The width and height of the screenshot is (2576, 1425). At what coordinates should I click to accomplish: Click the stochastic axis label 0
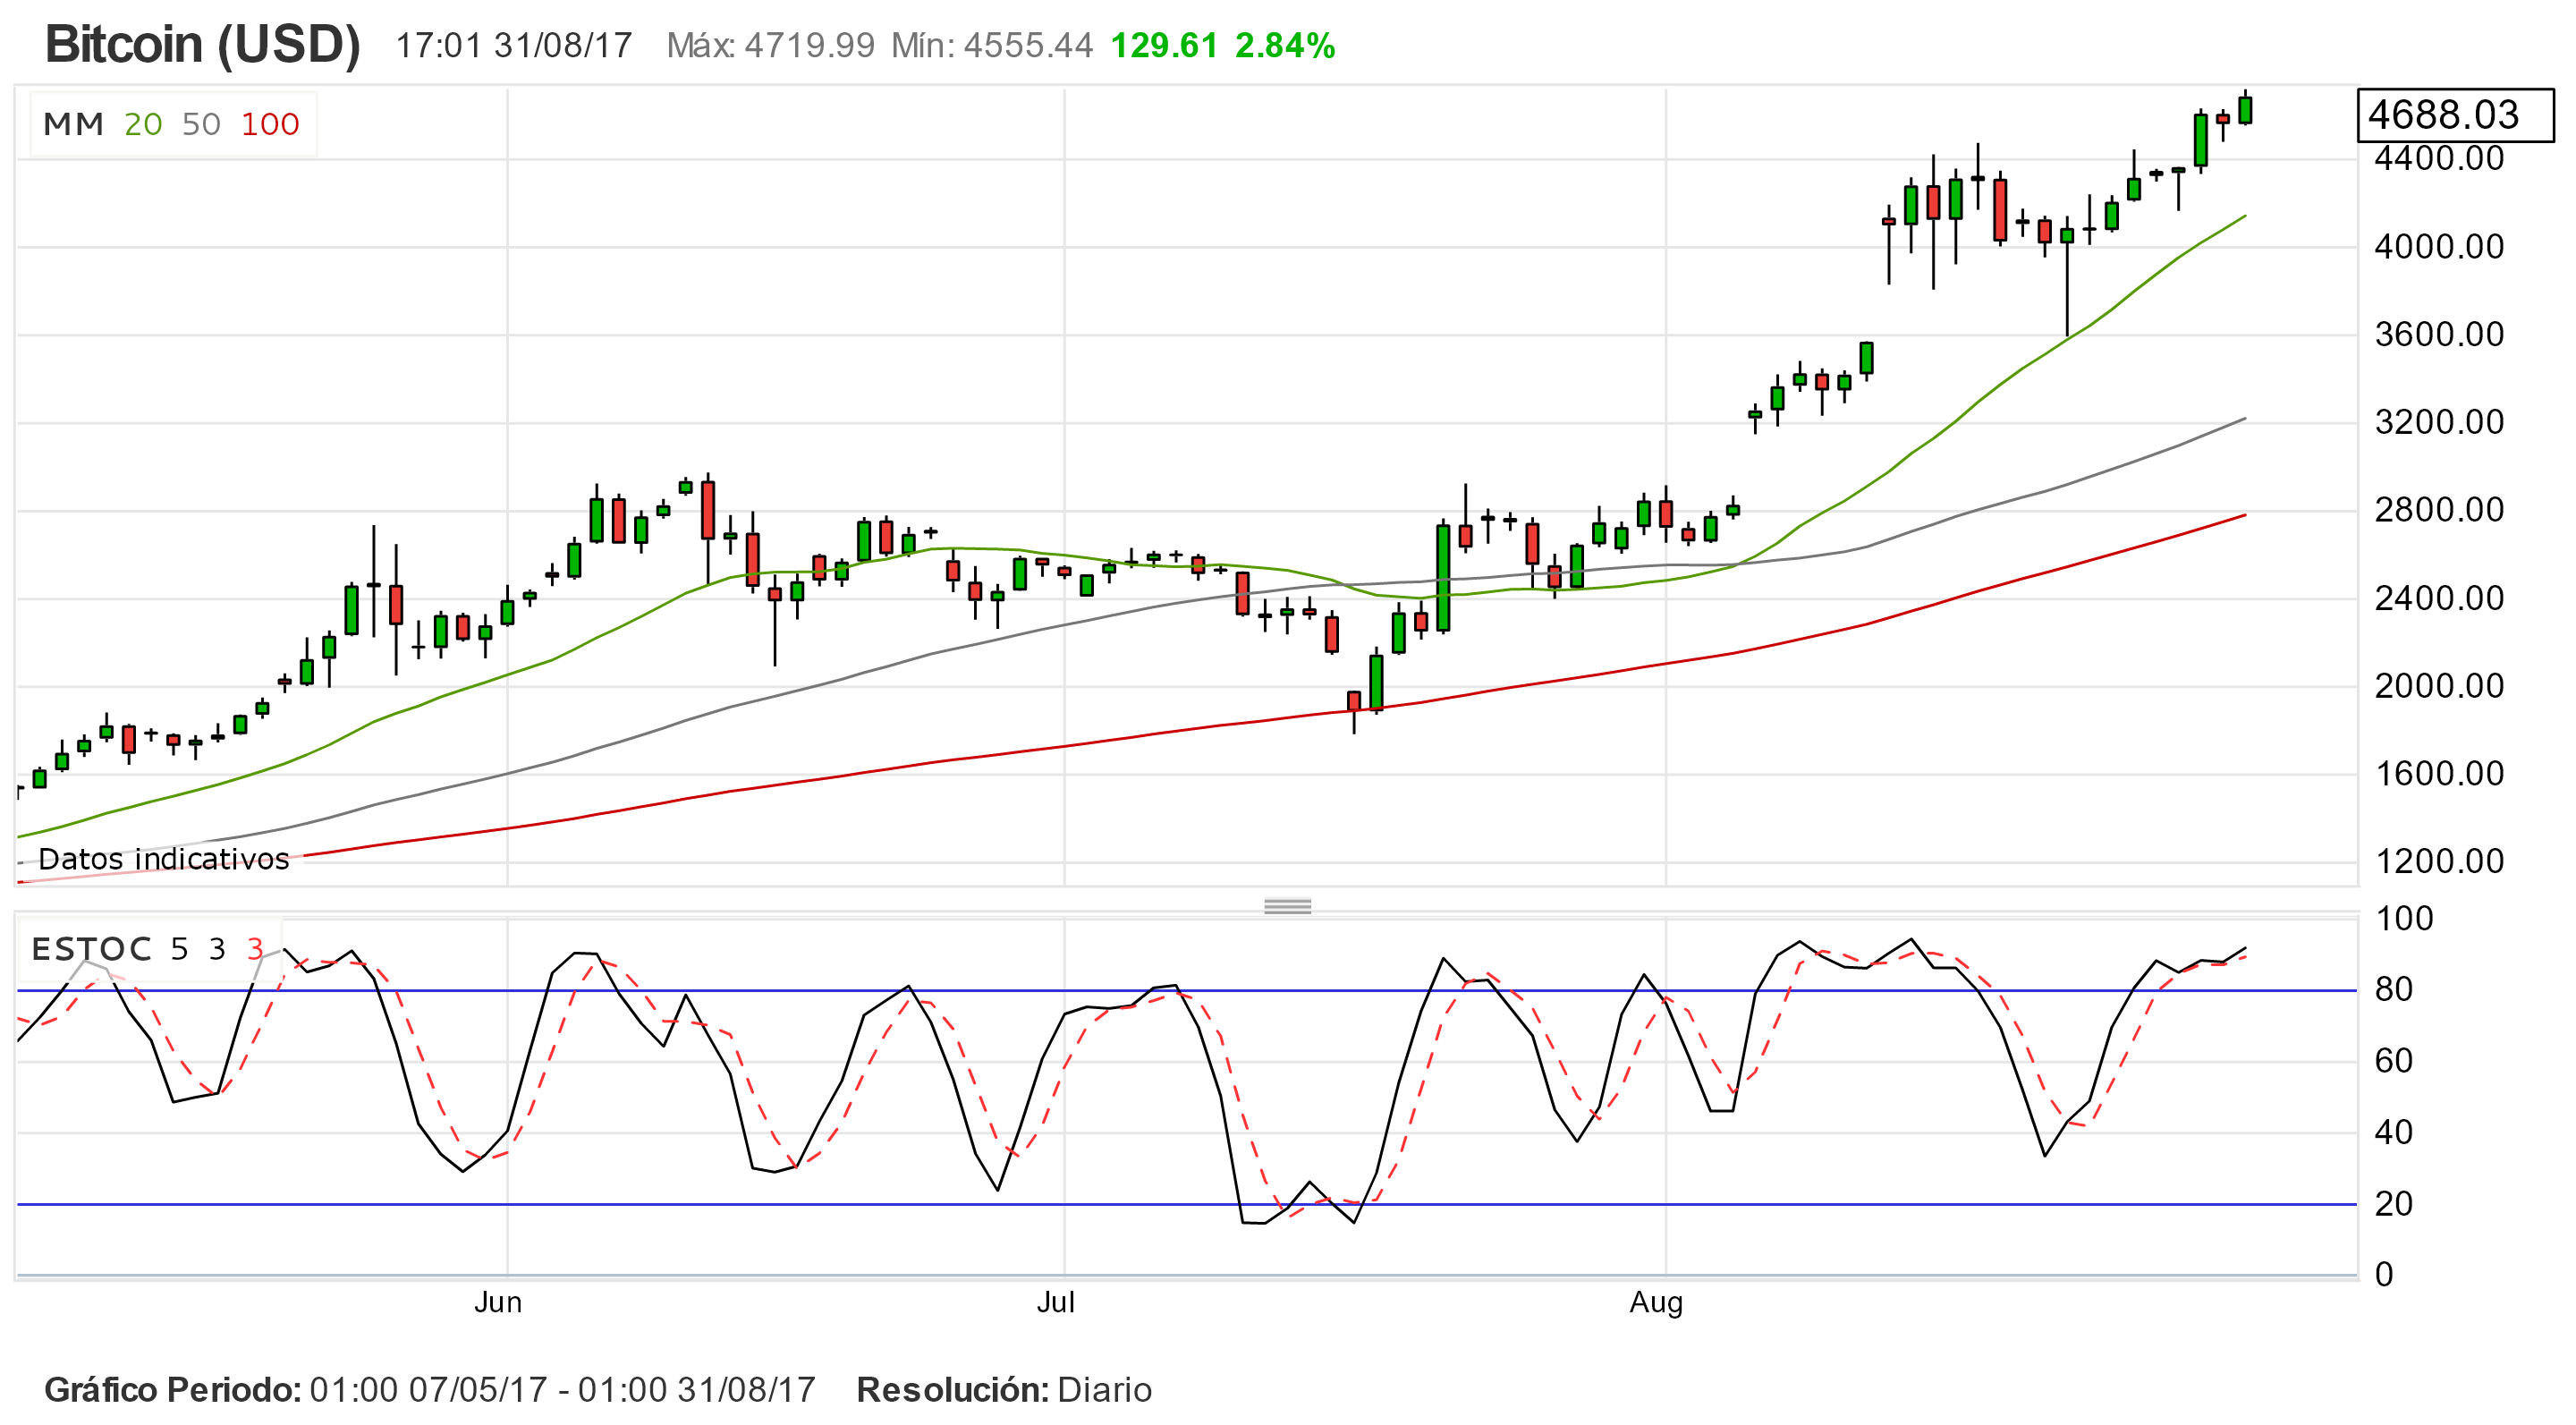[2384, 1275]
